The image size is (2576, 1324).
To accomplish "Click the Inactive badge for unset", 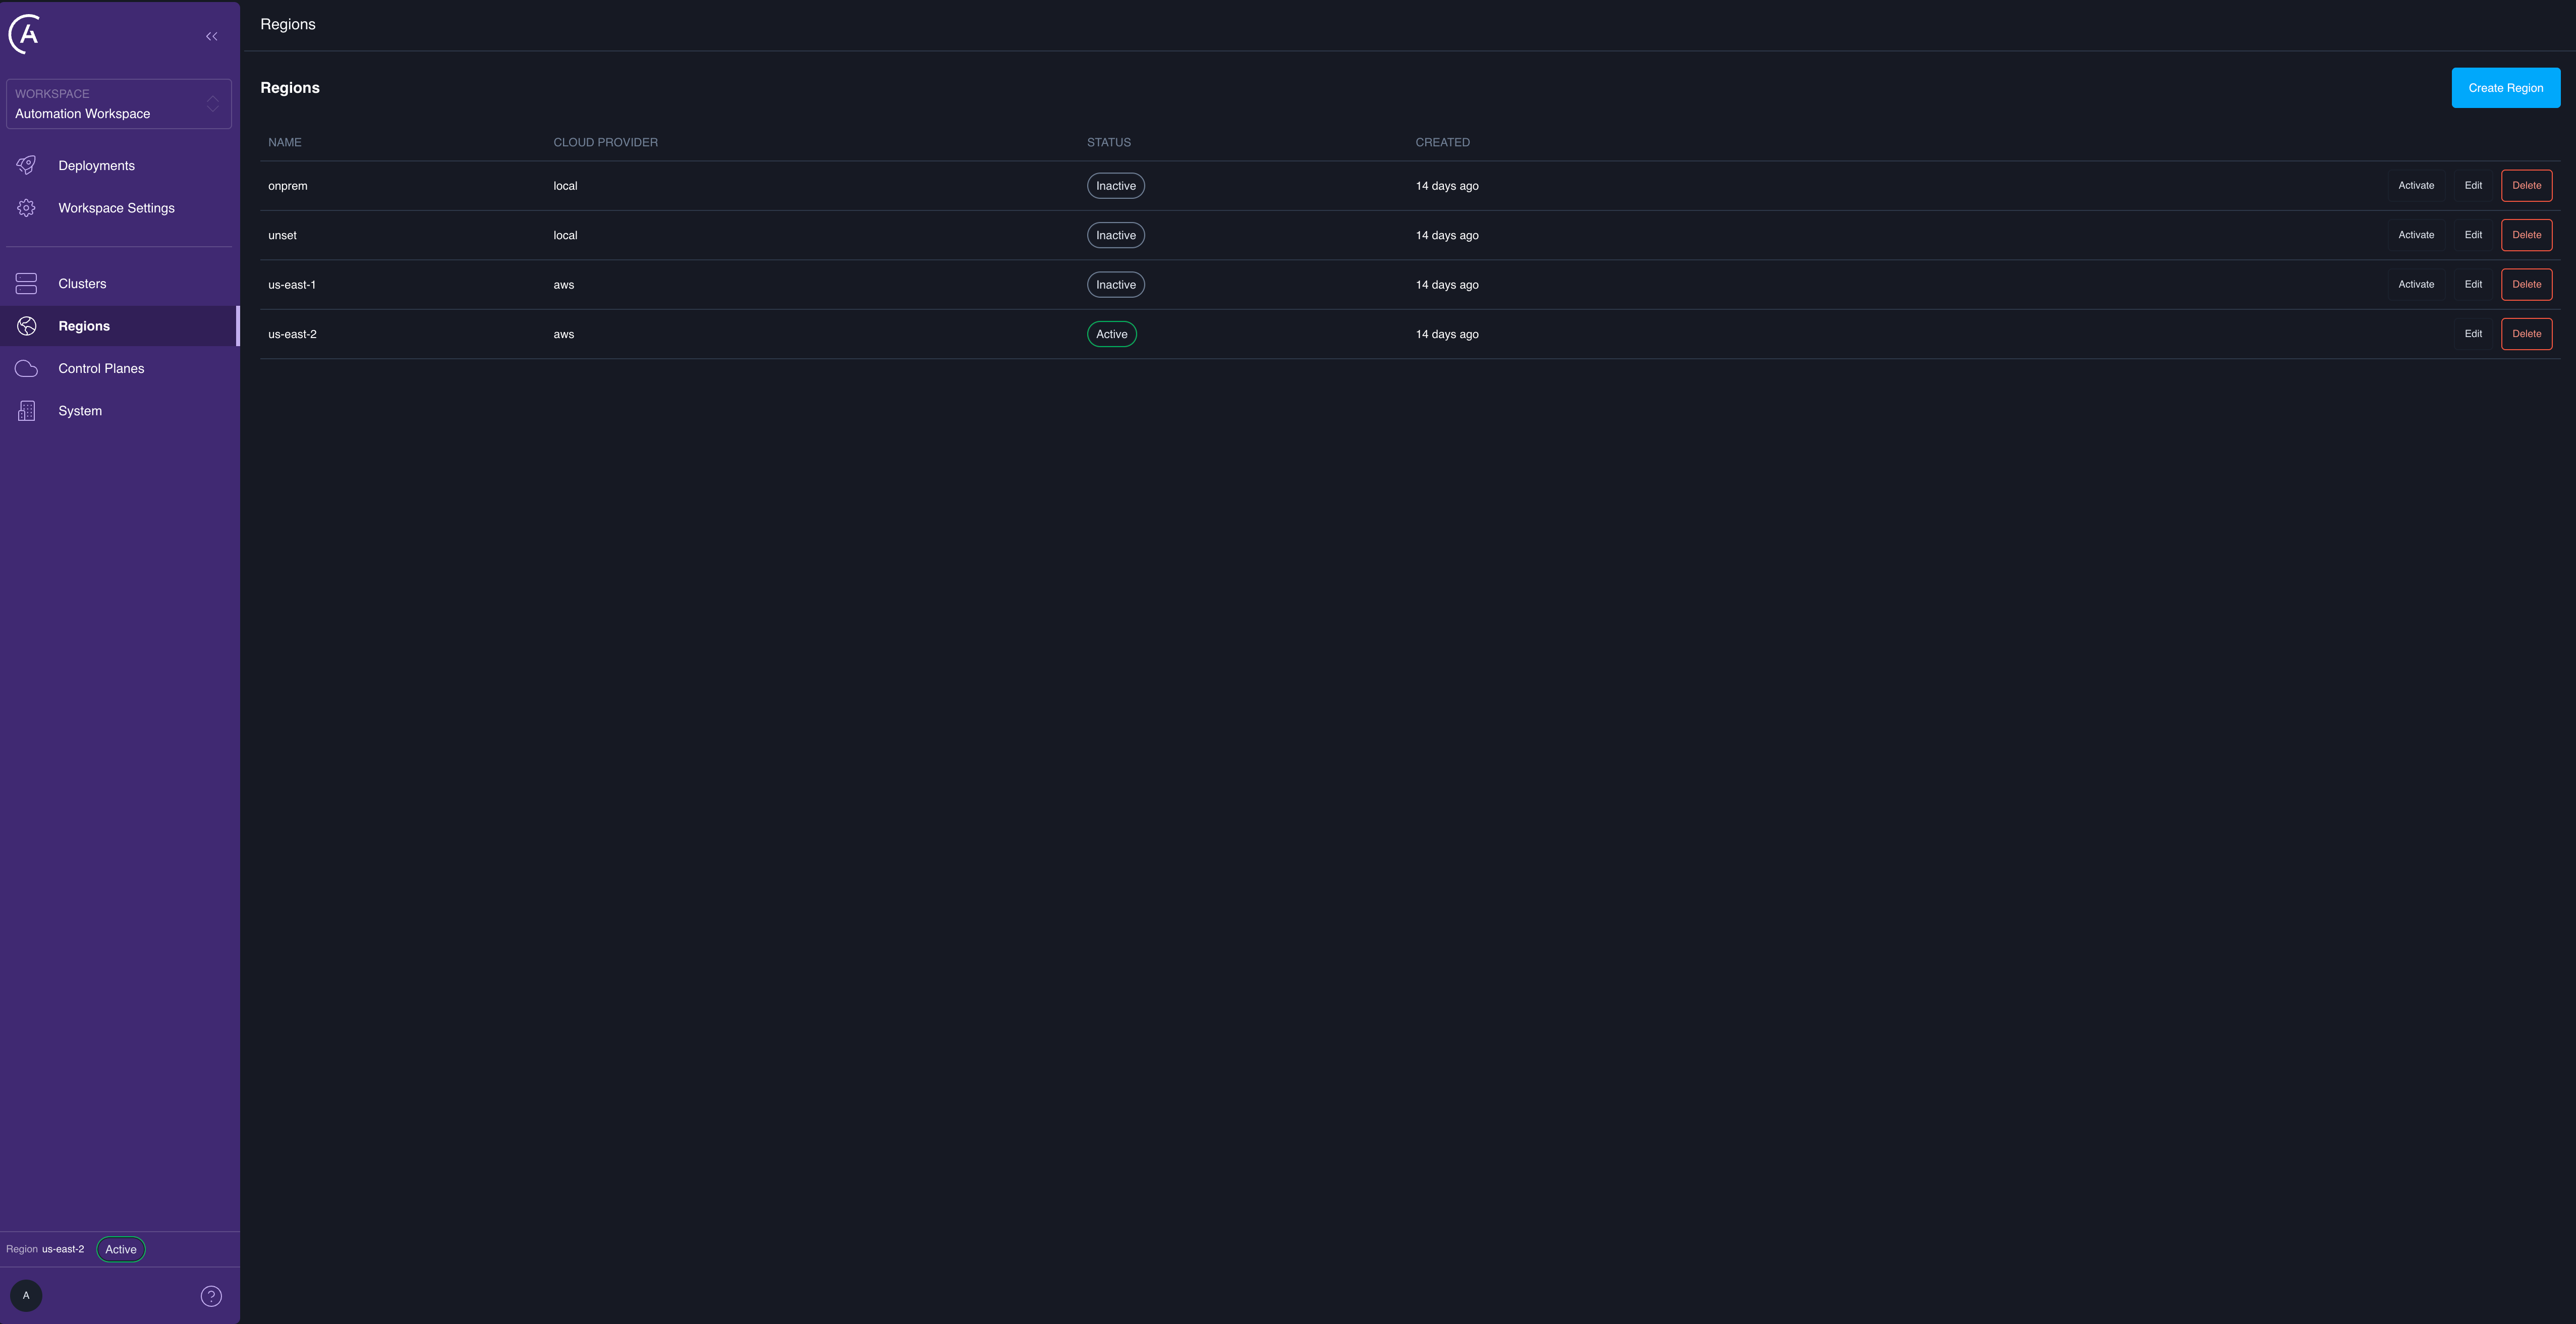I will pyautogui.click(x=1115, y=236).
